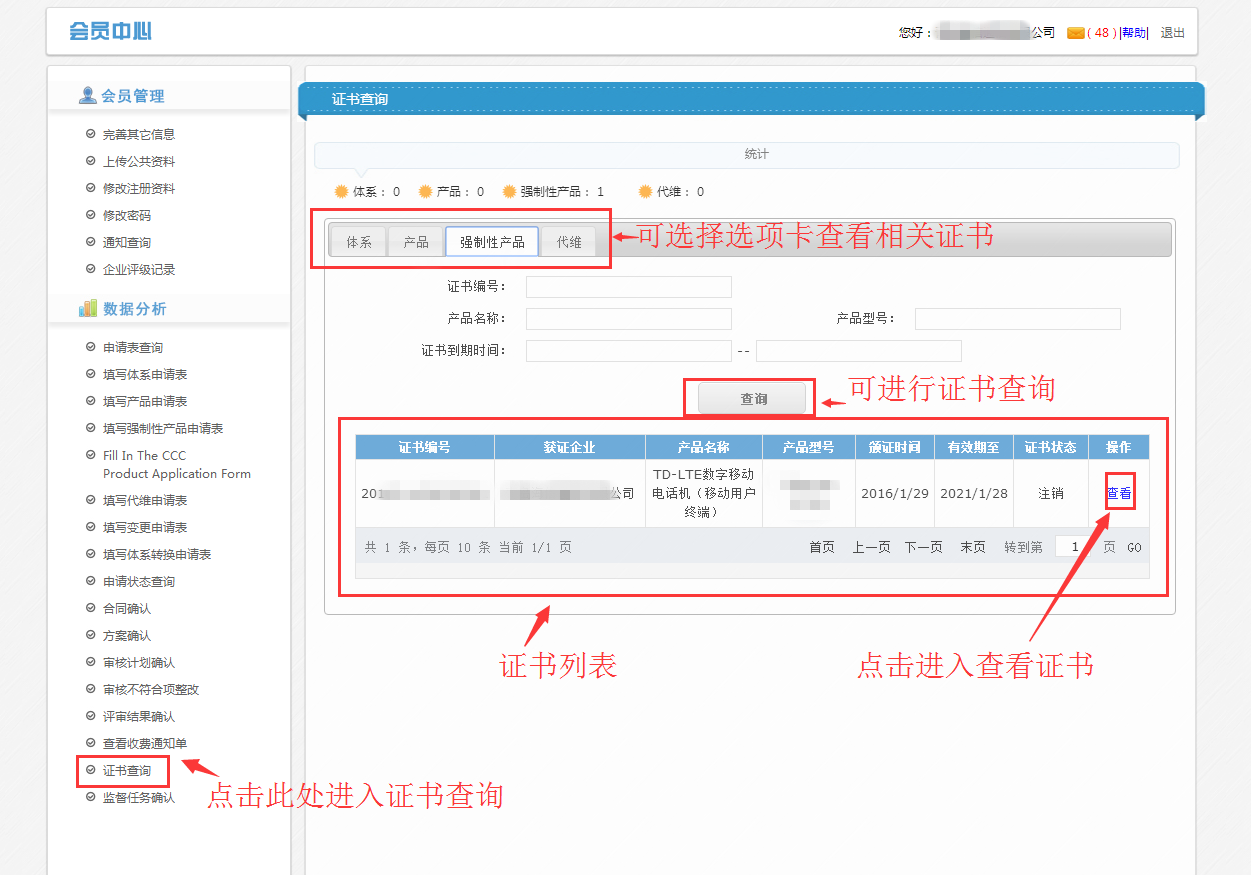Open 申请表查询 in the sidebar
The width and height of the screenshot is (1251, 875).
[133, 348]
